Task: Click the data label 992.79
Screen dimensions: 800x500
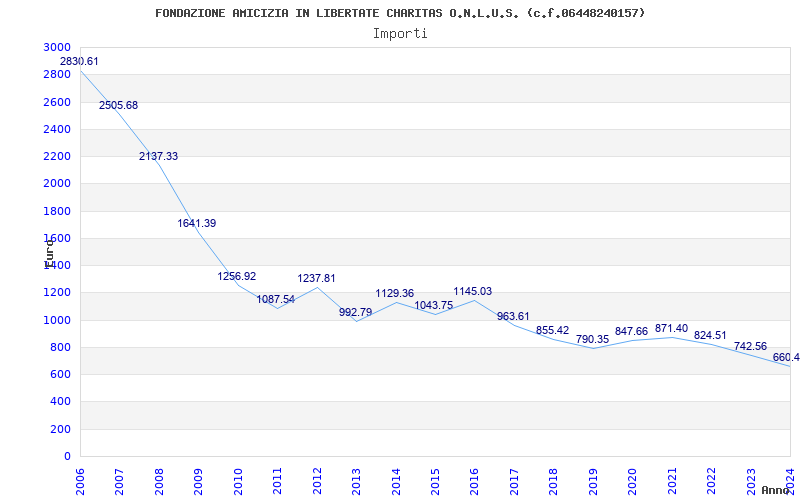Action: point(356,312)
